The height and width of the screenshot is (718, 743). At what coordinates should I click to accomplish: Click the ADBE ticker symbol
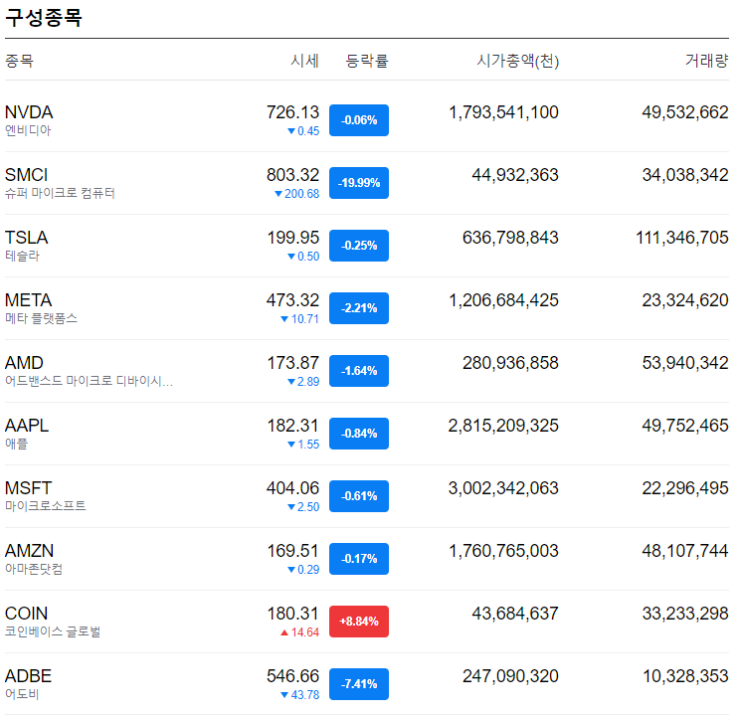(28, 676)
